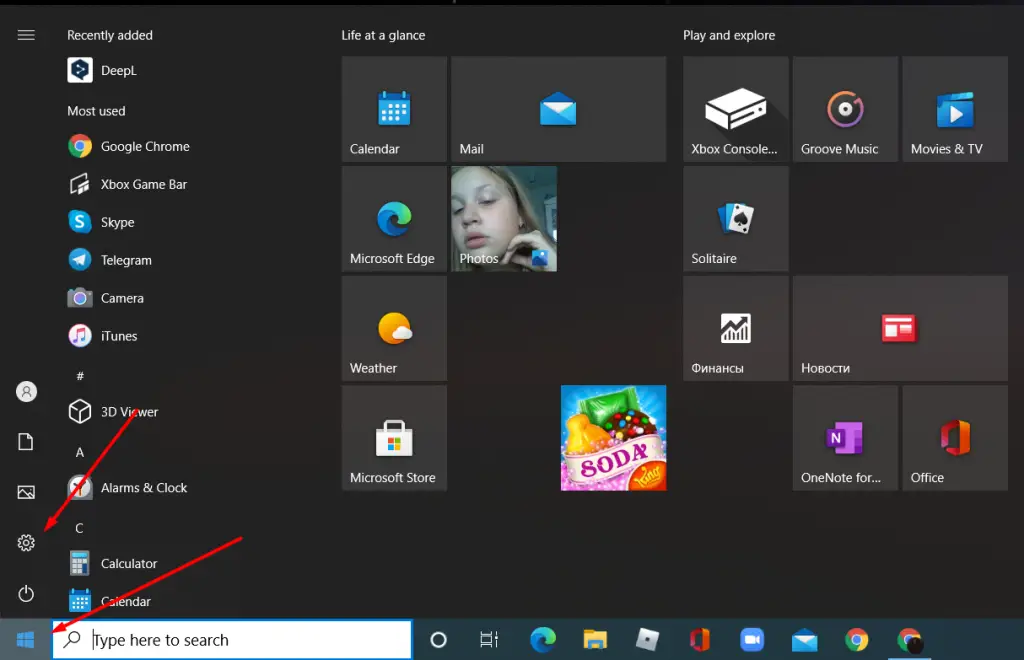Image resolution: width=1024 pixels, height=660 pixels.
Task: Open Calendar entry in the app list
Action: pos(109,601)
